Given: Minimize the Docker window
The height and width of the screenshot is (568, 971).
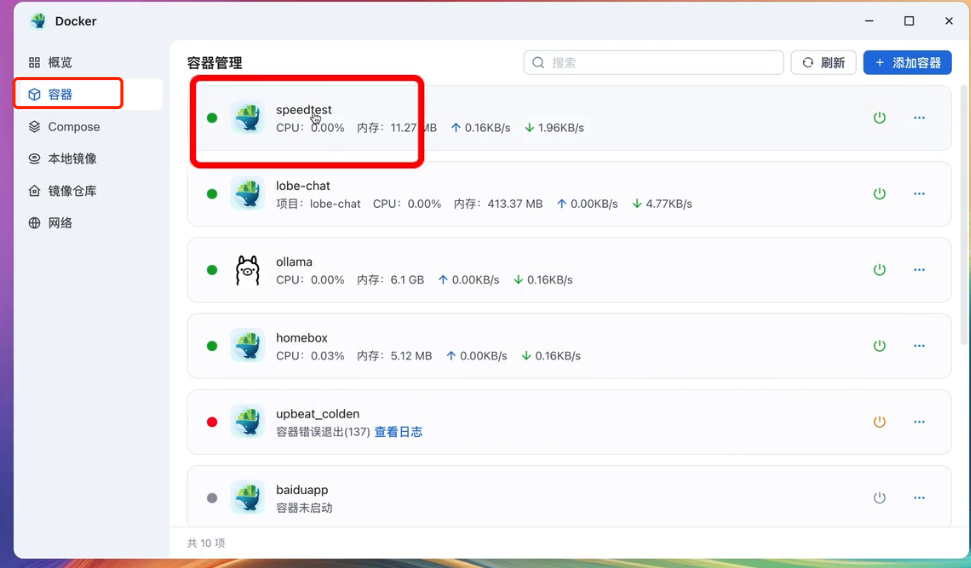Looking at the screenshot, I should 869,21.
